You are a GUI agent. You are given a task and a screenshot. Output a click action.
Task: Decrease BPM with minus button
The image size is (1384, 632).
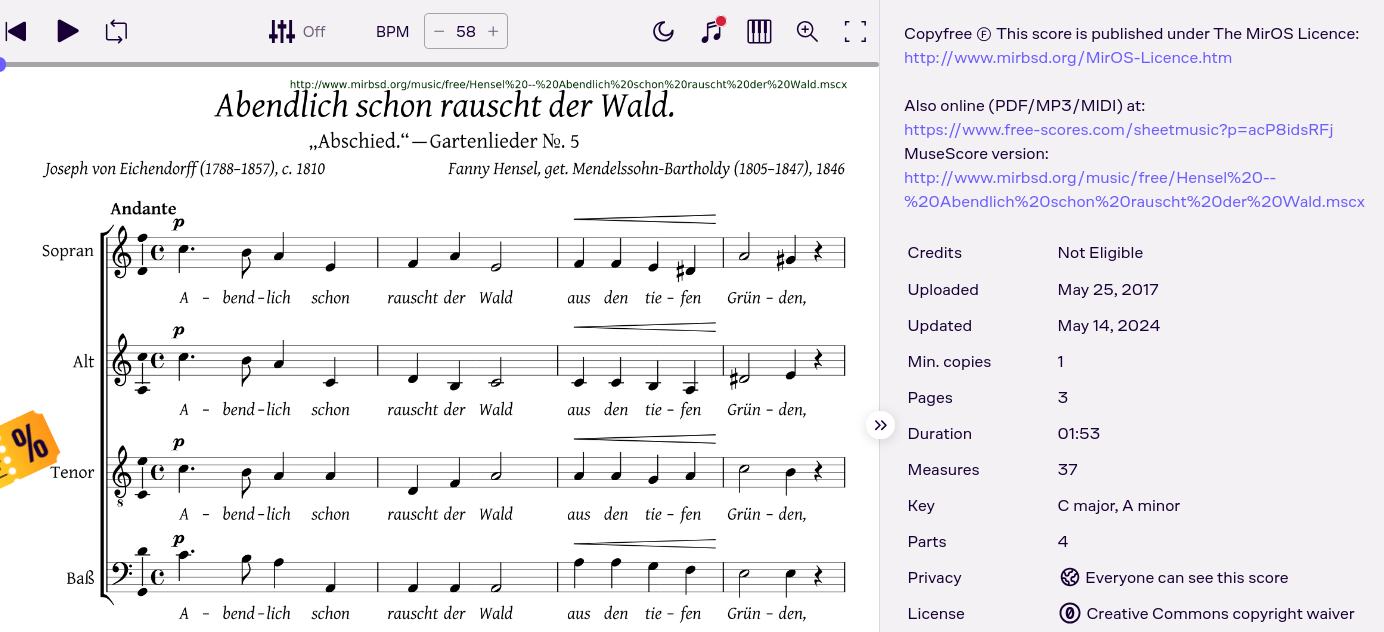439,31
